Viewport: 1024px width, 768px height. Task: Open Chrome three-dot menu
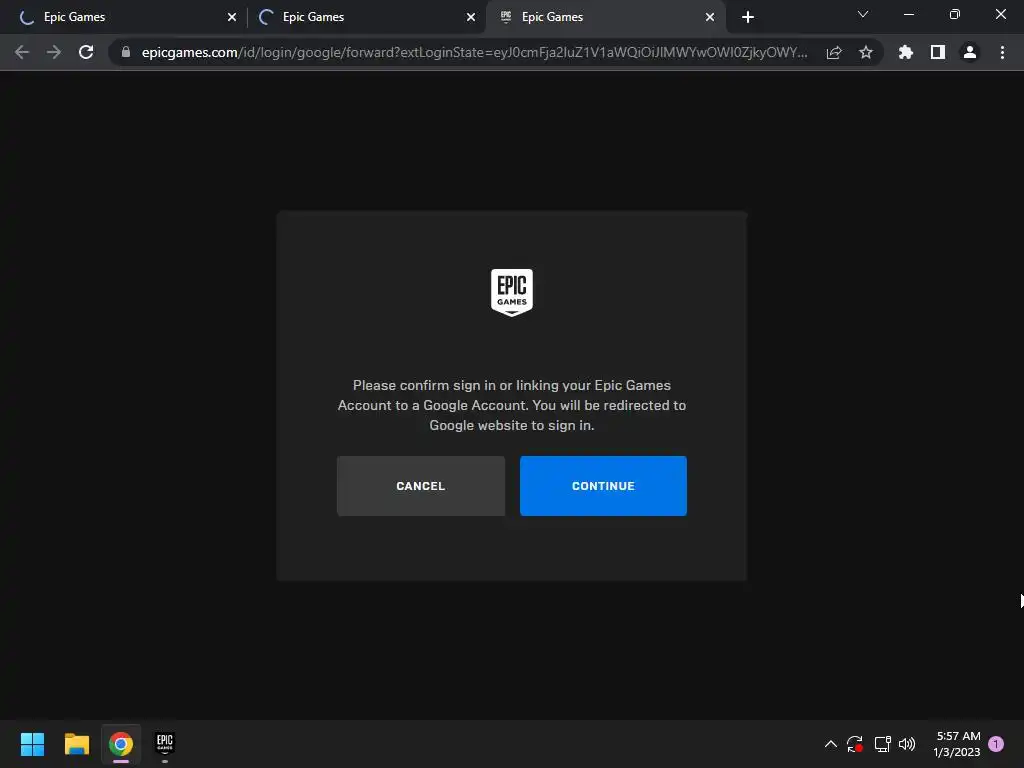point(1002,52)
